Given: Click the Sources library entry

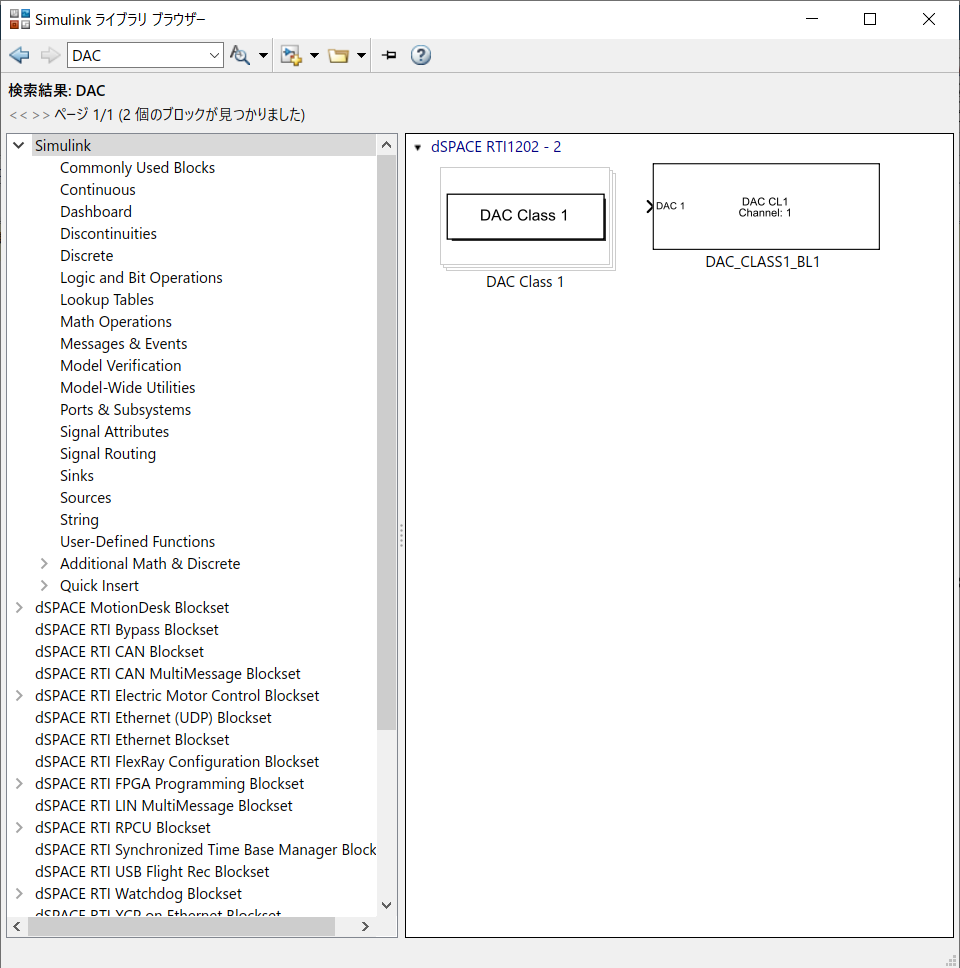Looking at the screenshot, I should pyautogui.click(x=85, y=497).
